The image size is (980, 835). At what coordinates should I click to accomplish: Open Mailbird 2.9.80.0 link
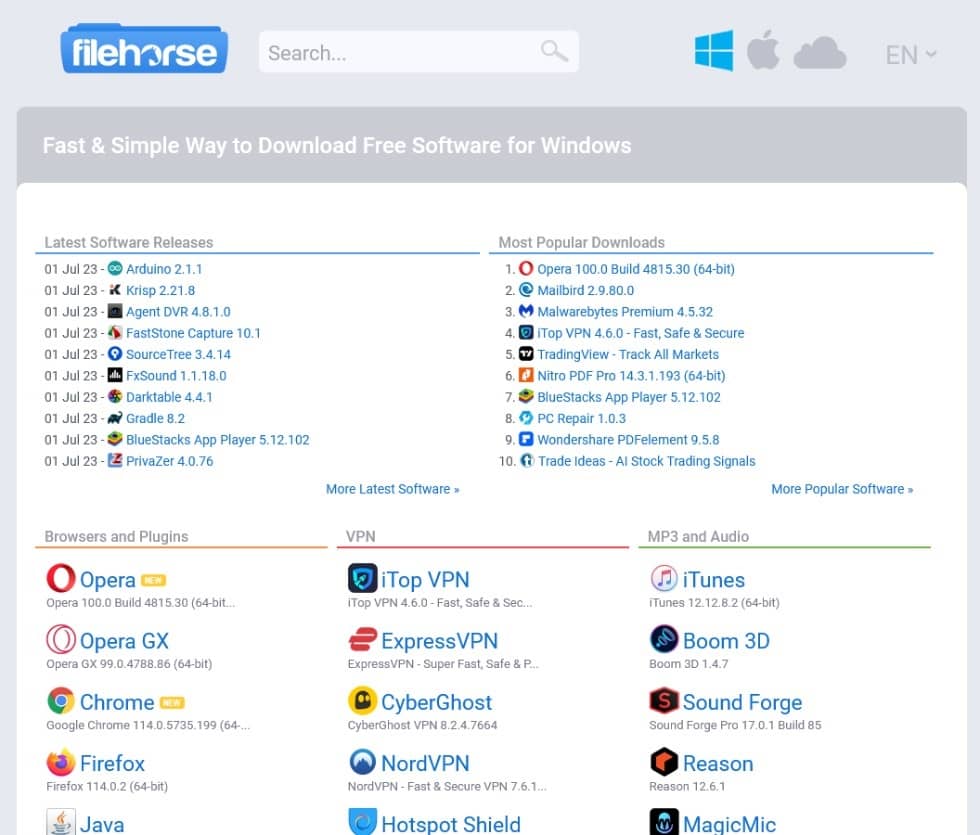point(586,290)
